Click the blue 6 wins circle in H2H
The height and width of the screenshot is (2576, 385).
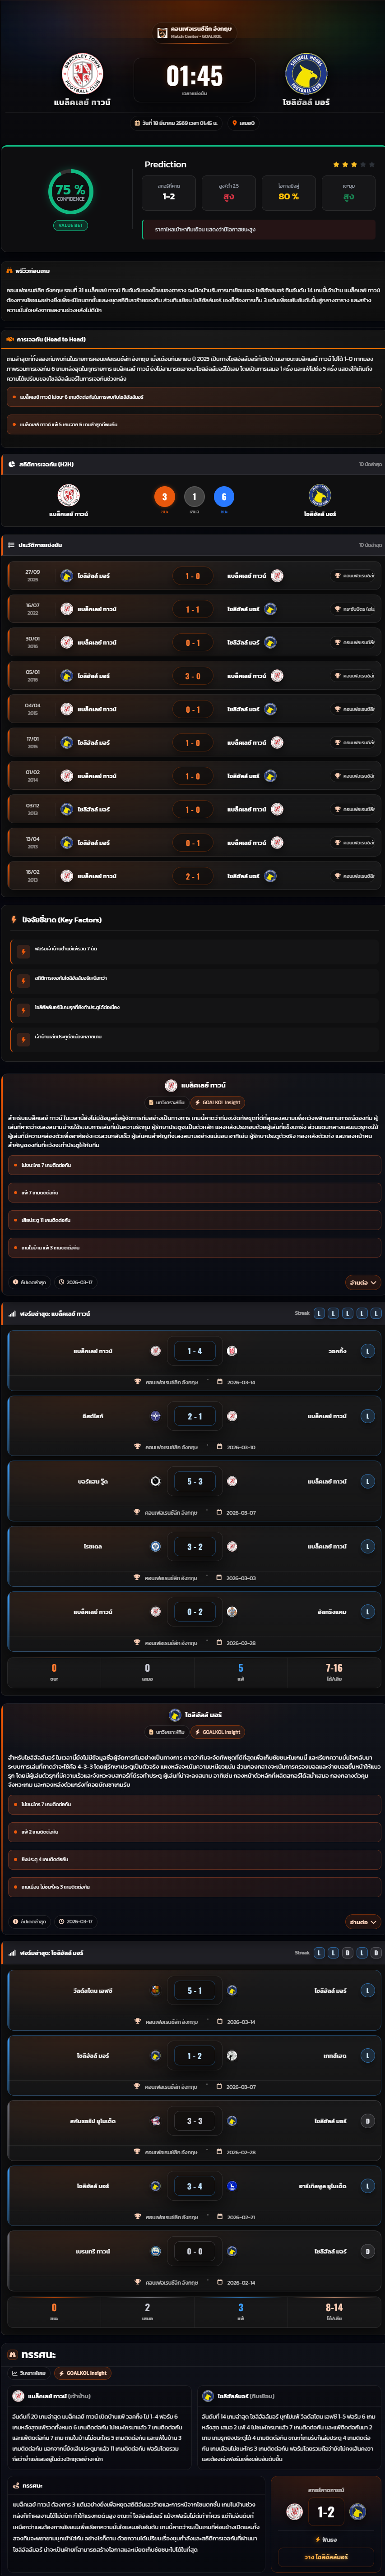point(224,496)
